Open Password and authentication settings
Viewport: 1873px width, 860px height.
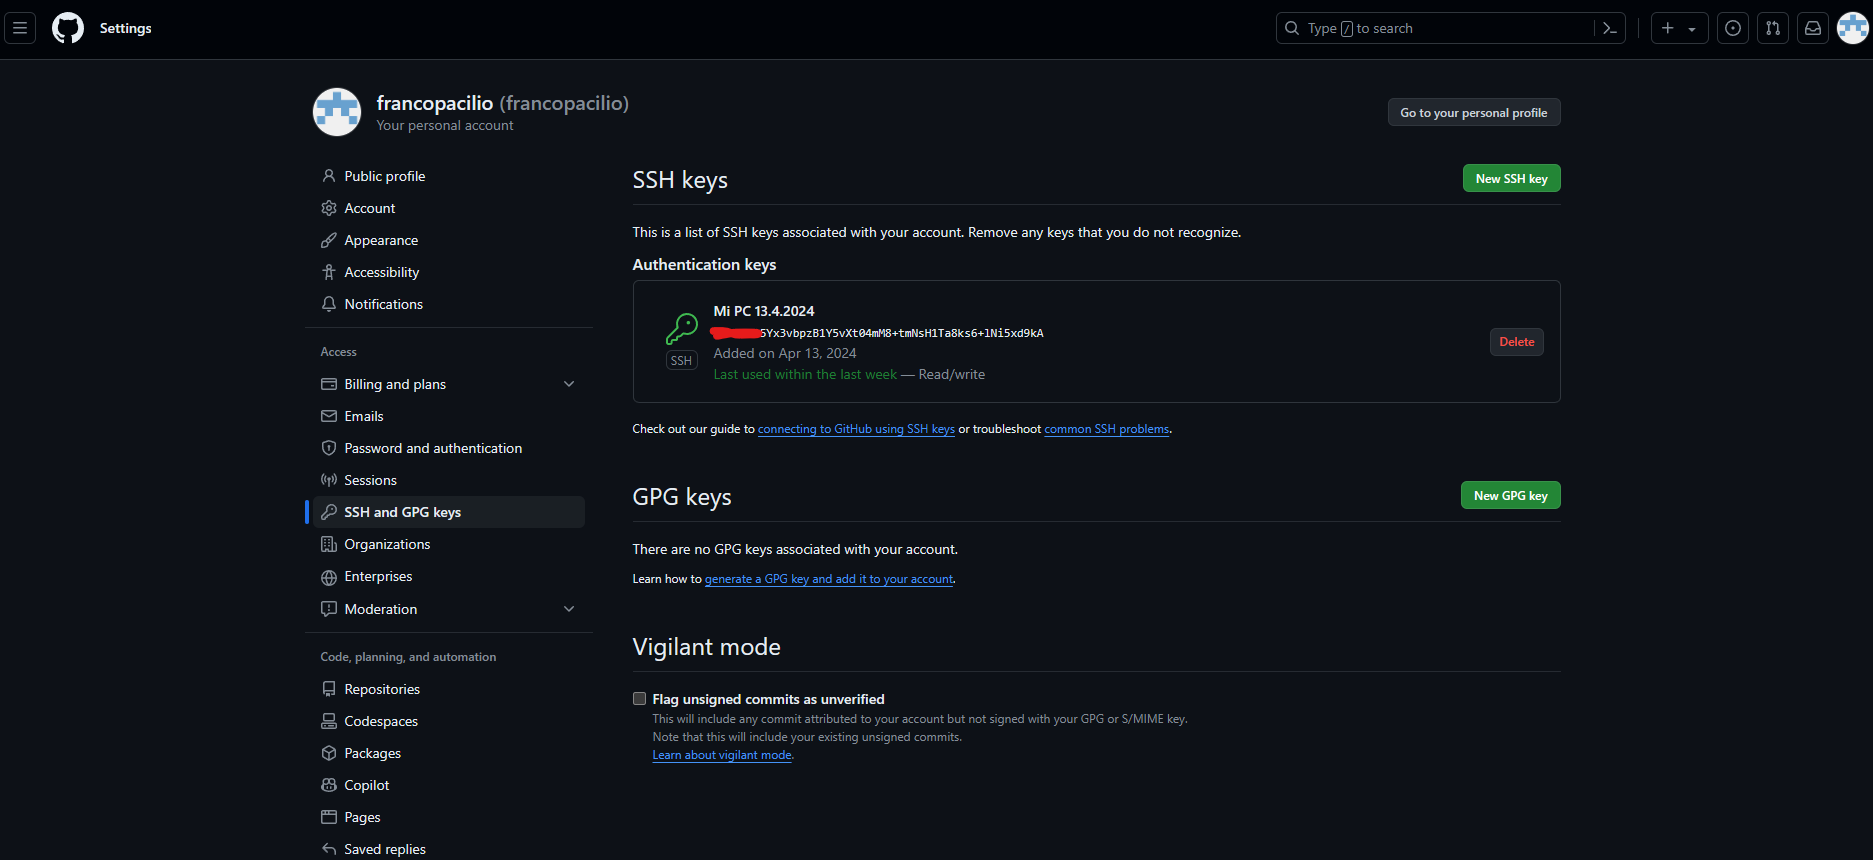pyautogui.click(x=449, y=448)
